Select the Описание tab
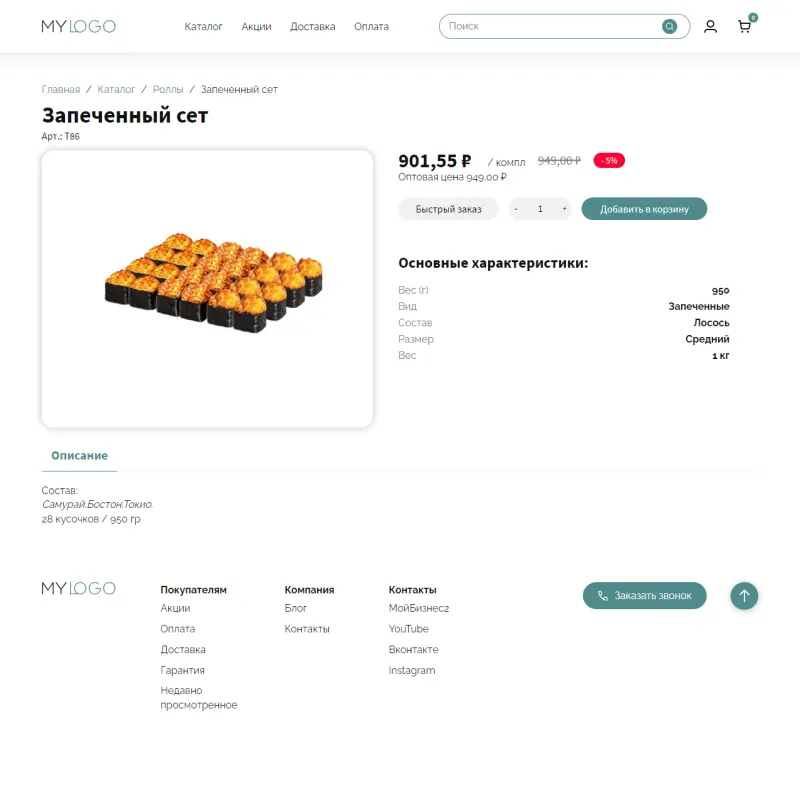The image size is (800, 804). pos(79,456)
